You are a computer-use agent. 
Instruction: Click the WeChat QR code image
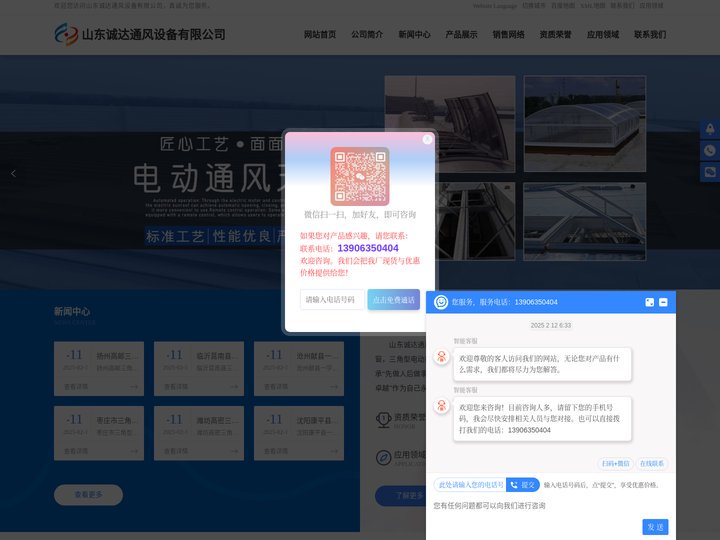point(360,176)
